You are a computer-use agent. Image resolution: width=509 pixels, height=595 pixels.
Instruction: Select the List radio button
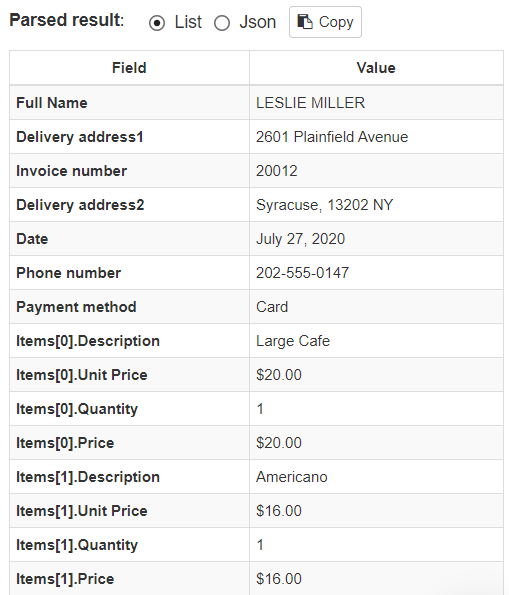click(157, 23)
